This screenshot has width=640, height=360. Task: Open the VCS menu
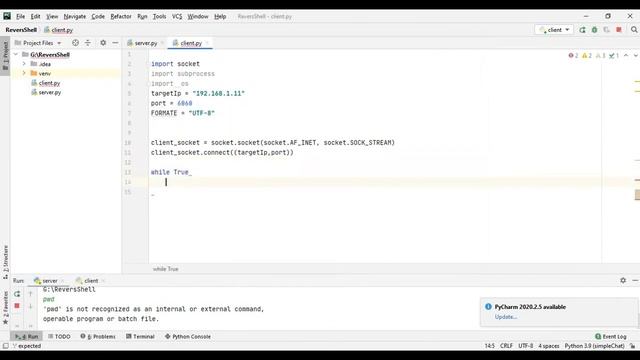(x=177, y=16)
